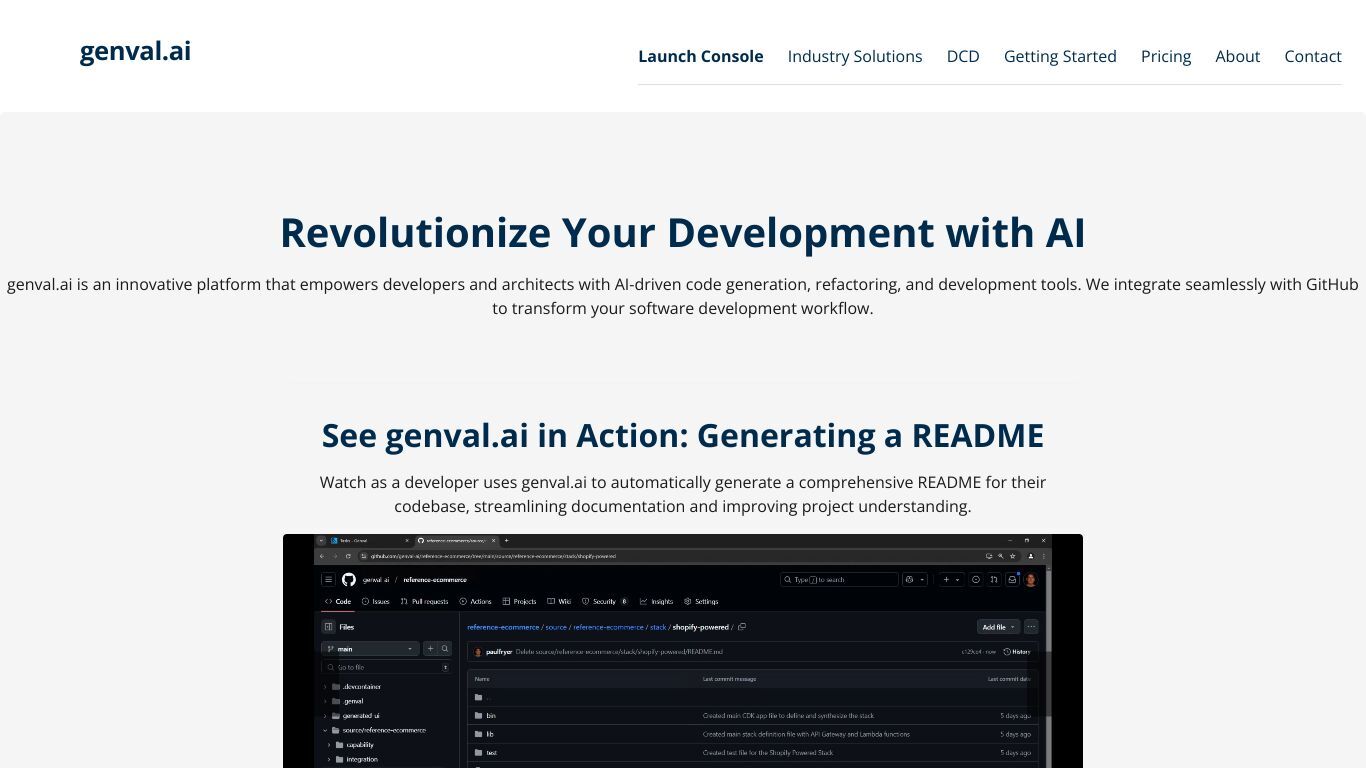The image size is (1366, 768).
Task: Open commit History in demo video
Action: pyautogui.click(x=1016, y=652)
